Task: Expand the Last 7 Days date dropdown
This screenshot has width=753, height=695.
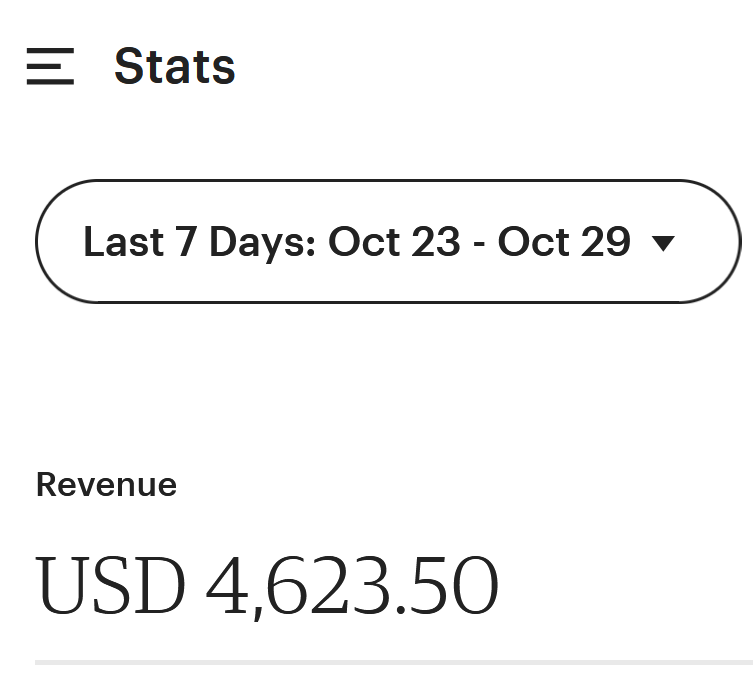Action: click(x=388, y=242)
